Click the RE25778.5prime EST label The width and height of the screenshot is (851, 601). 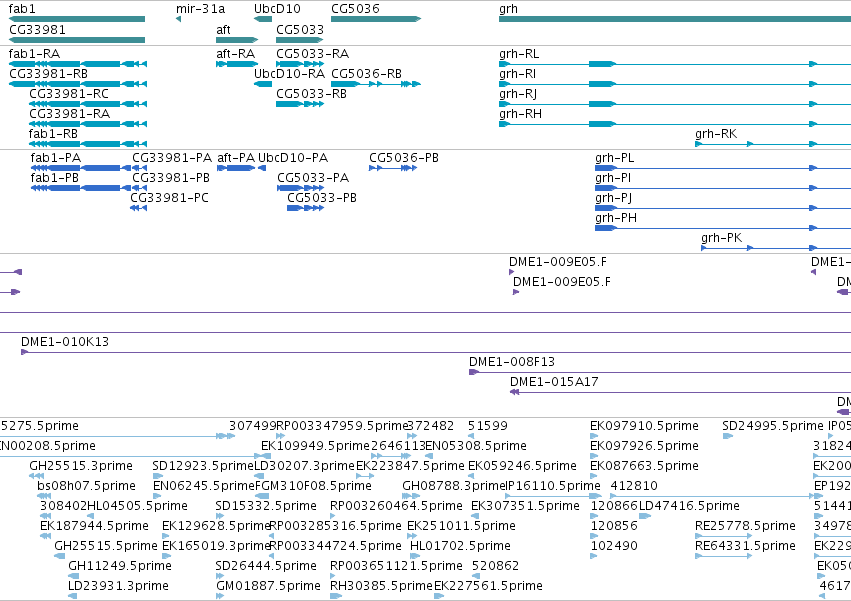click(745, 526)
